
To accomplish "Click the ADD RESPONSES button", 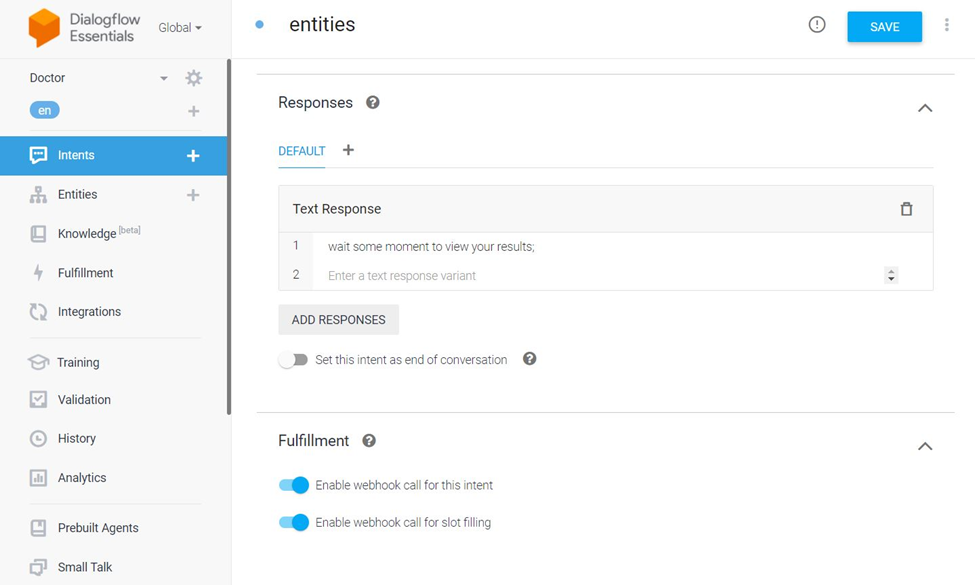I will pyautogui.click(x=338, y=320).
